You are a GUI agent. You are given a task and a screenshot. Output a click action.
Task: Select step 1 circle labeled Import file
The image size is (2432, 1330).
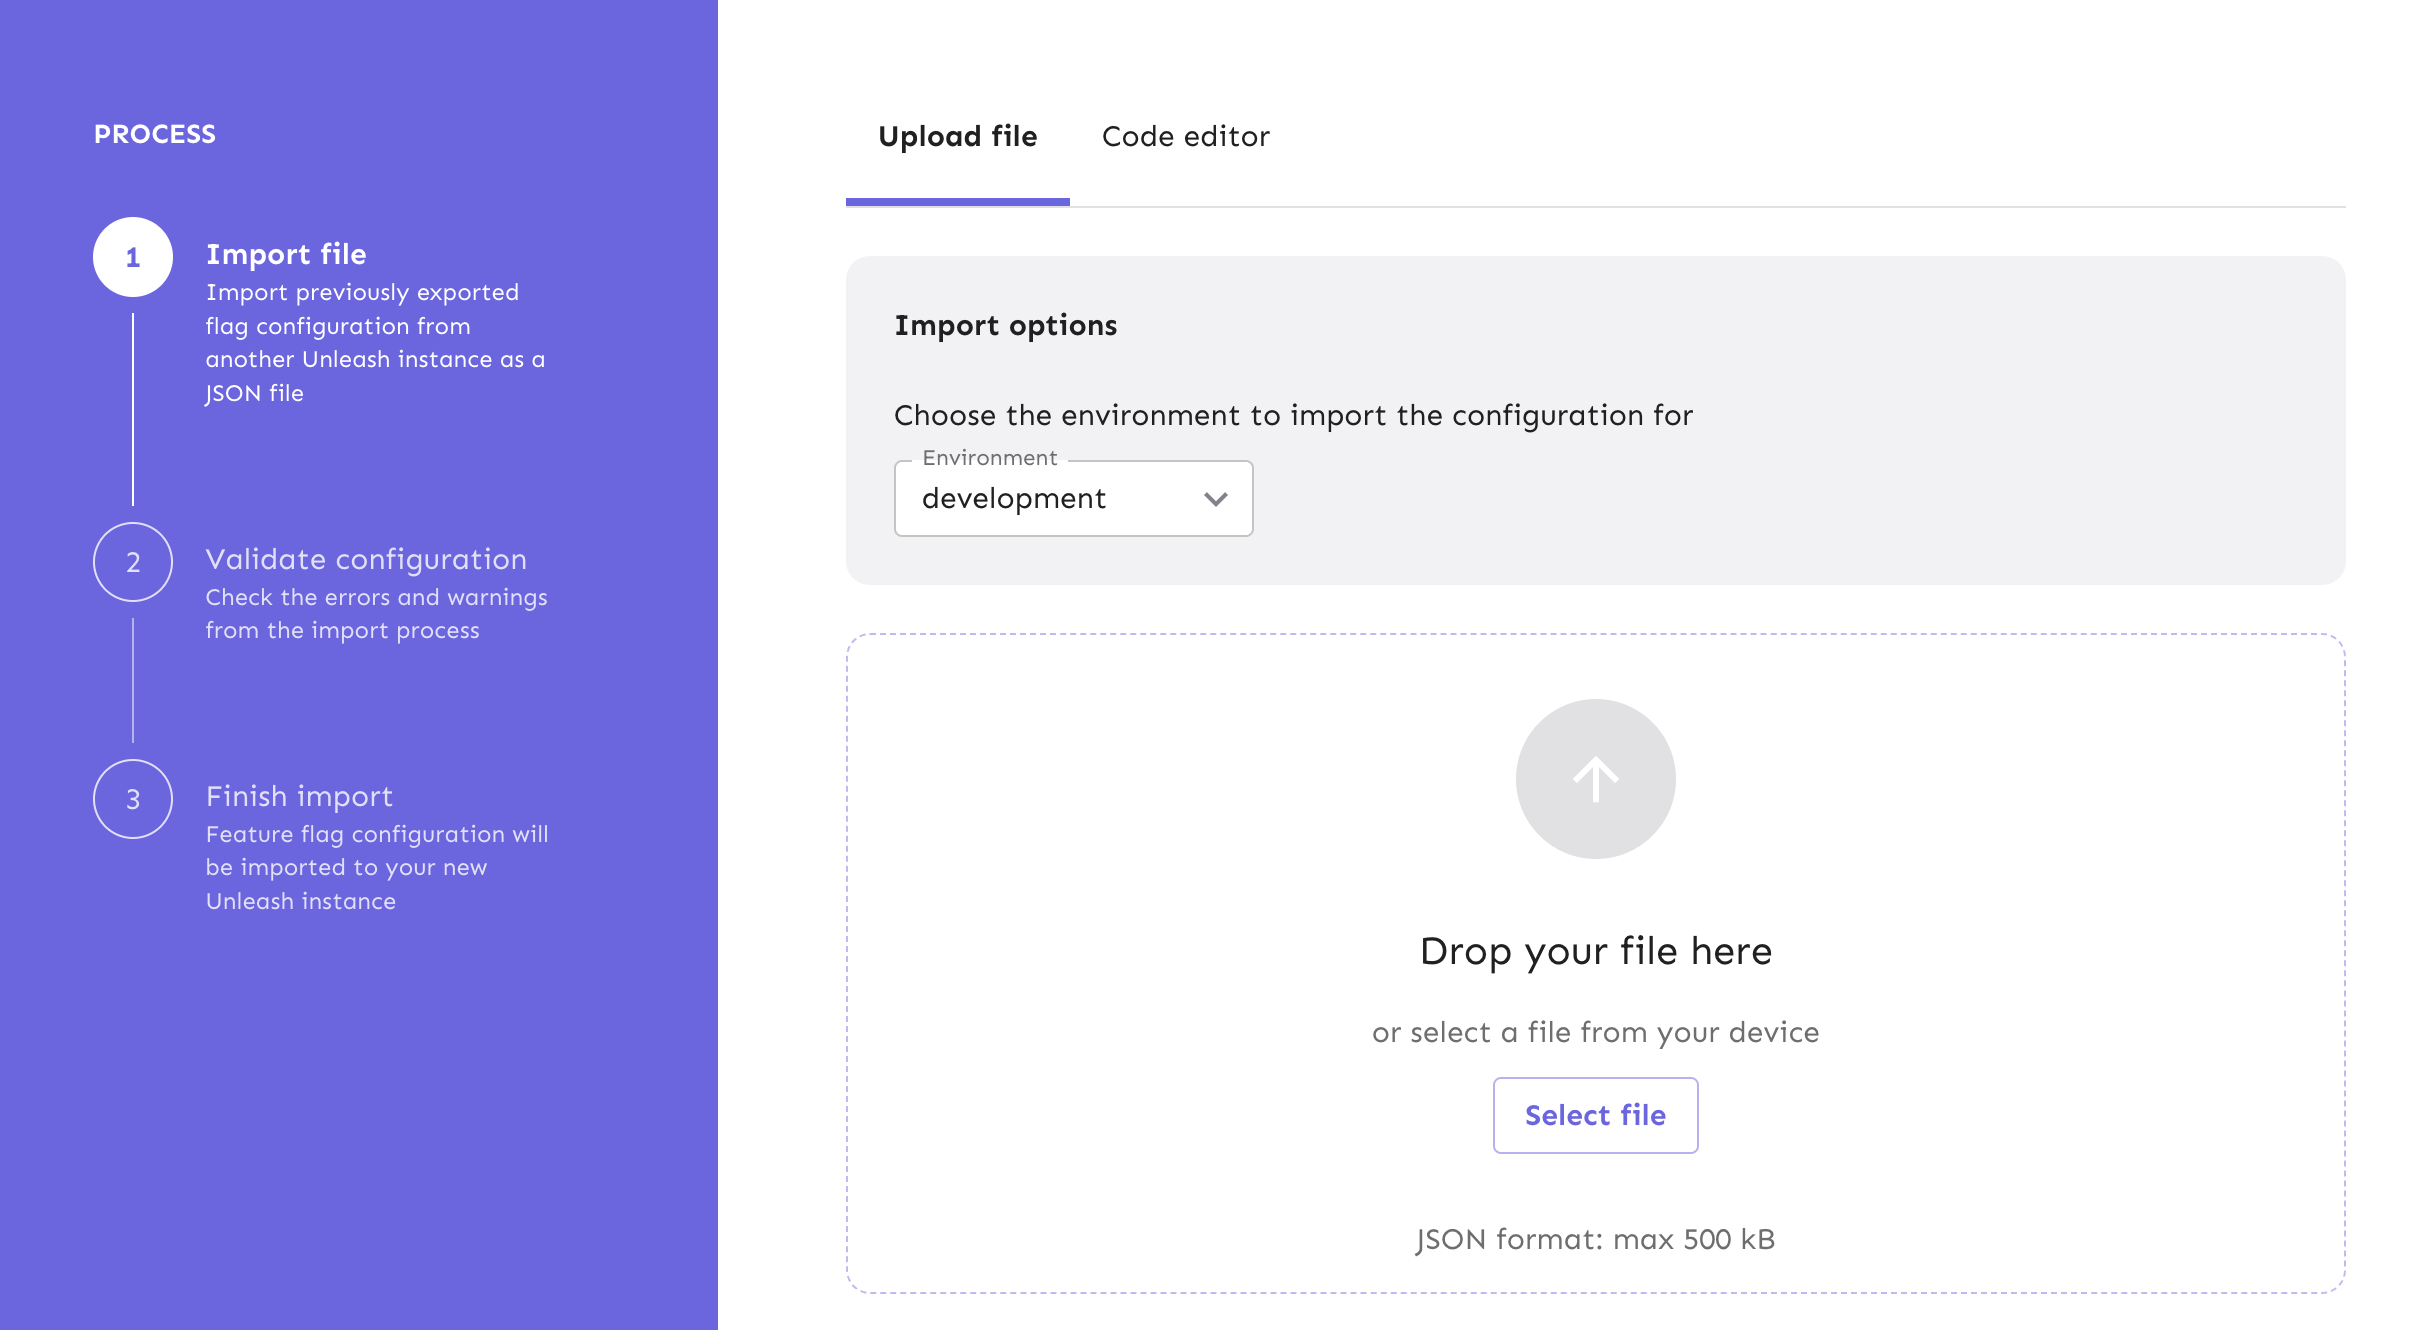[x=132, y=256]
